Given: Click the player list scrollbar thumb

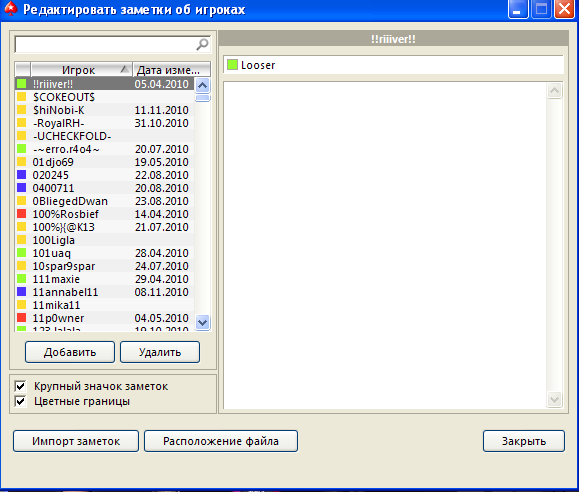Looking at the screenshot, I should click(x=203, y=98).
